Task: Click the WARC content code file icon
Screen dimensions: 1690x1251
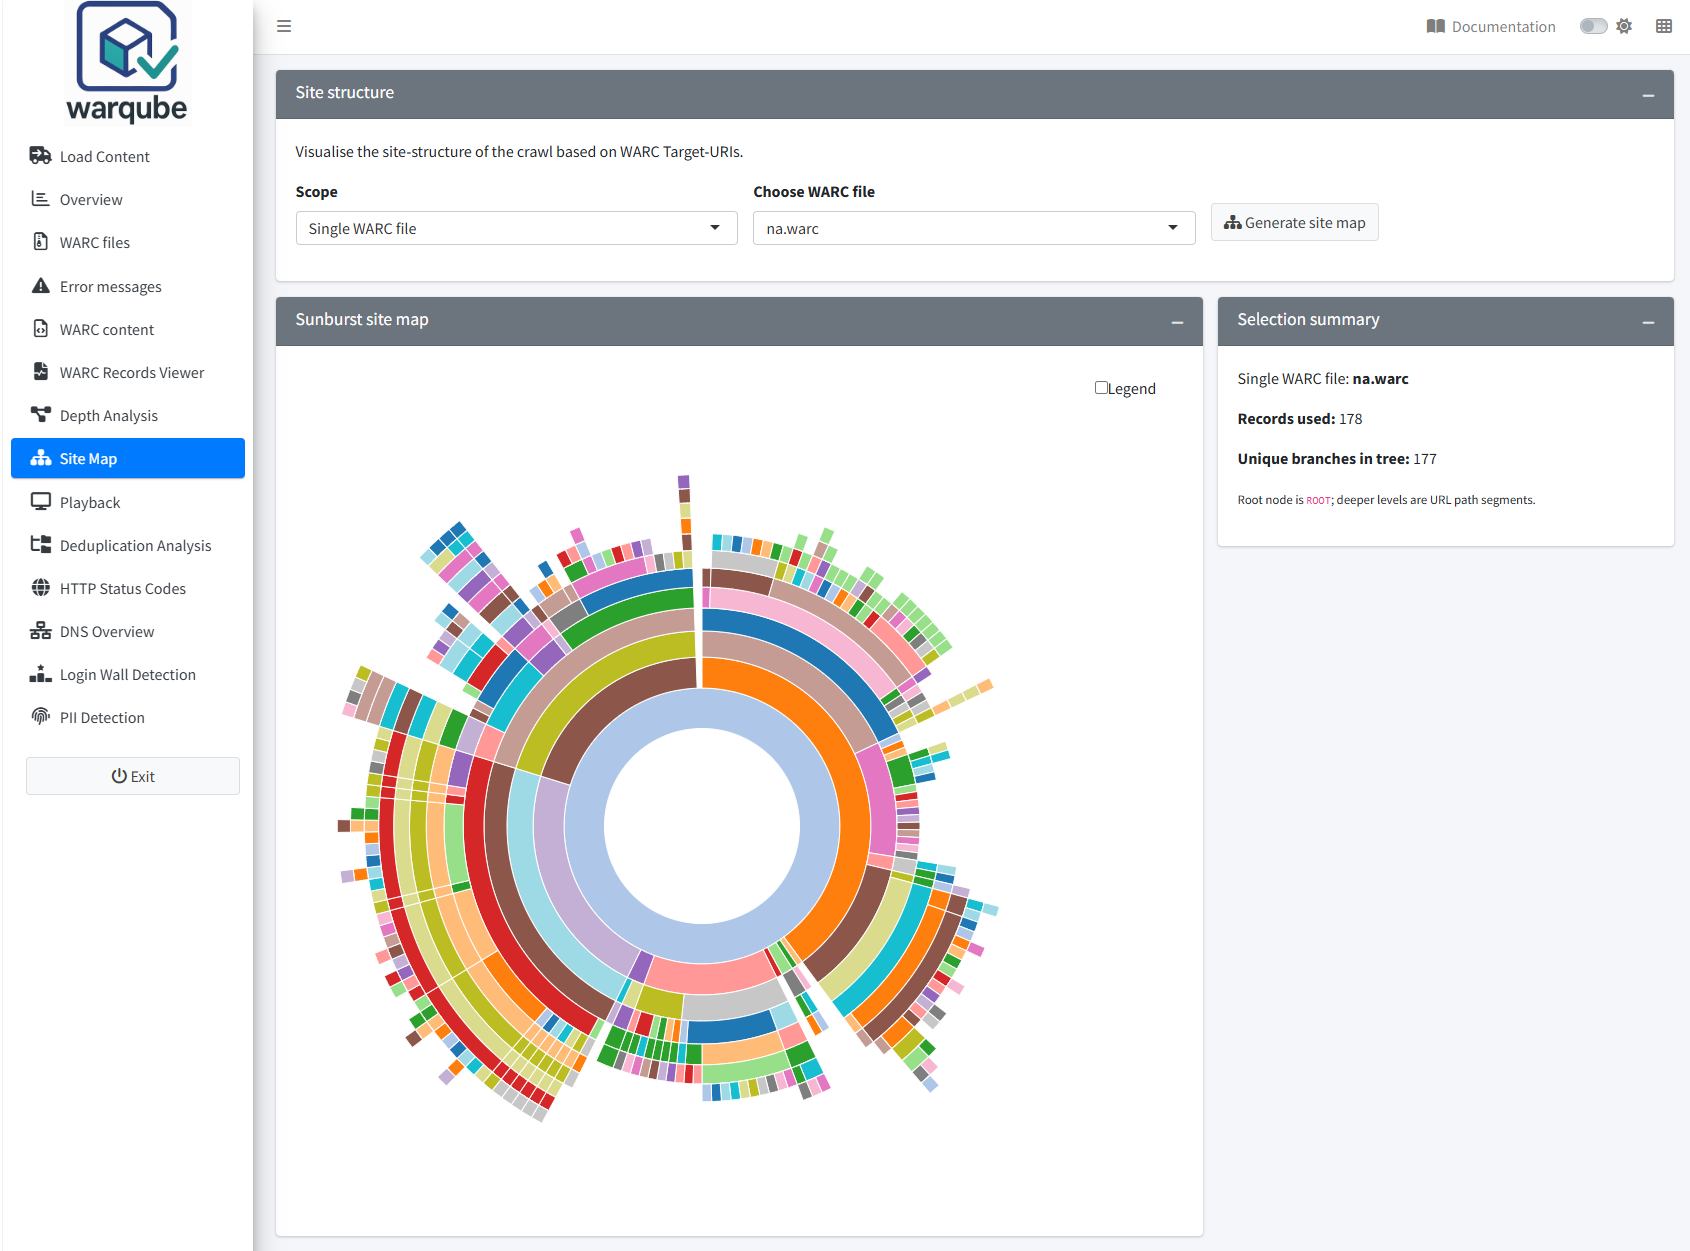Action: coord(40,329)
